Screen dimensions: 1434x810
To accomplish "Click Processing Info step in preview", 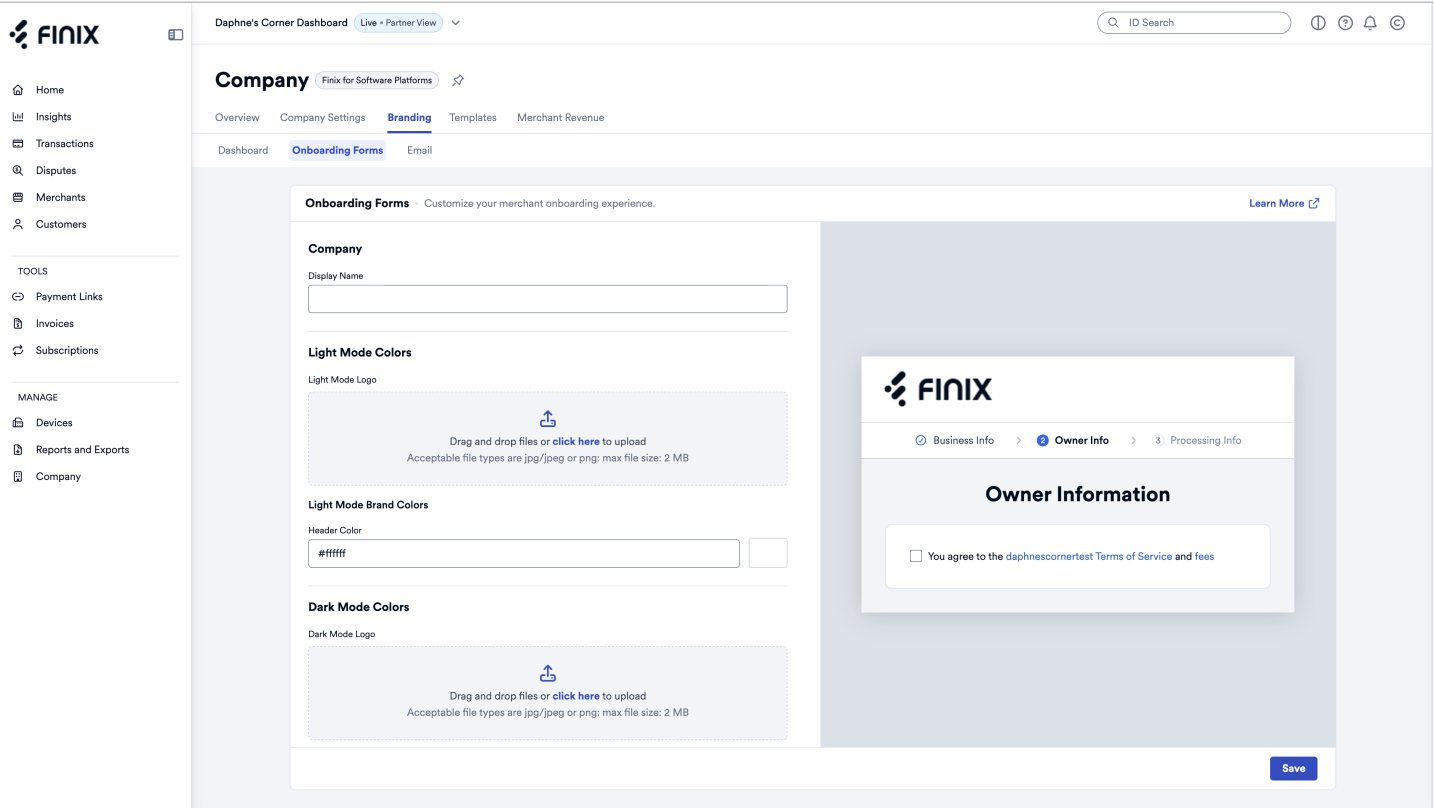I will pos(1196,440).
